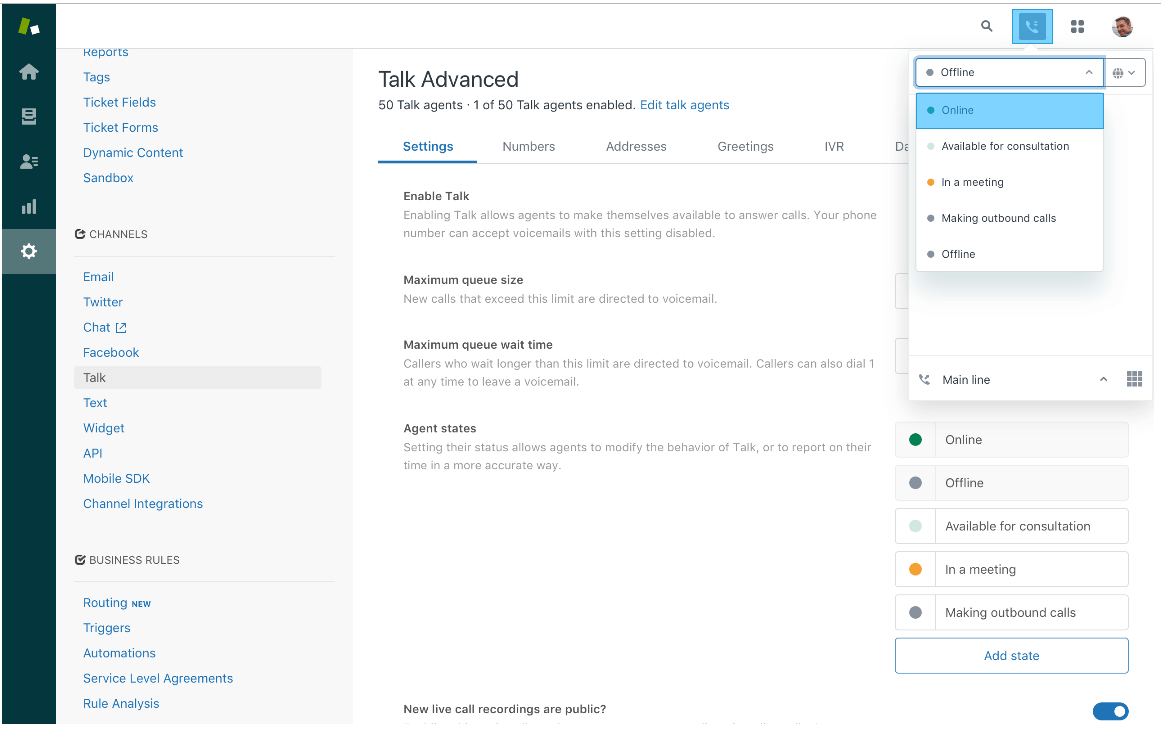Open the user profile avatar
This screenshot has width=1161, height=729.
[x=1122, y=27]
